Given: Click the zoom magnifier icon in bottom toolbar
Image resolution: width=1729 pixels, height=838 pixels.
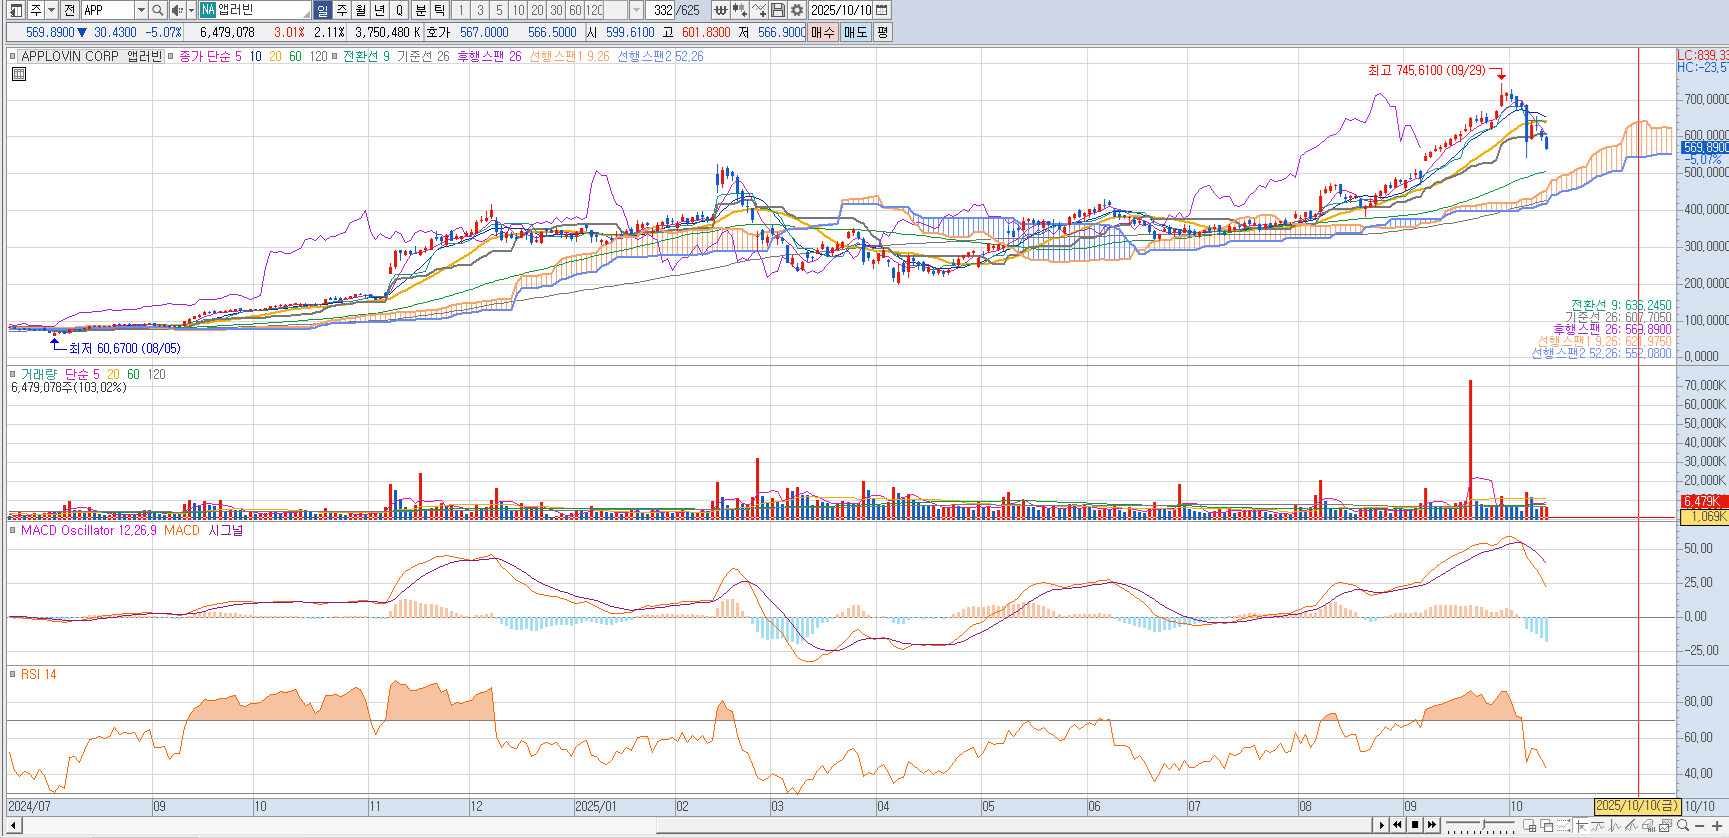Looking at the screenshot, I should pyautogui.click(x=1683, y=826).
